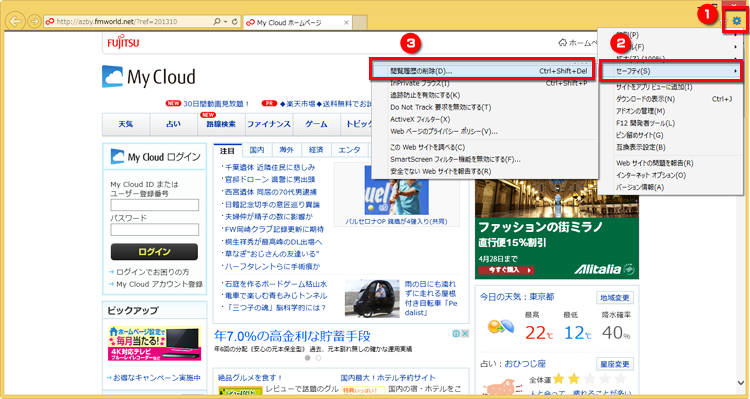Click the browser forward arrow button
This screenshot has height=399, width=750.
point(34,22)
